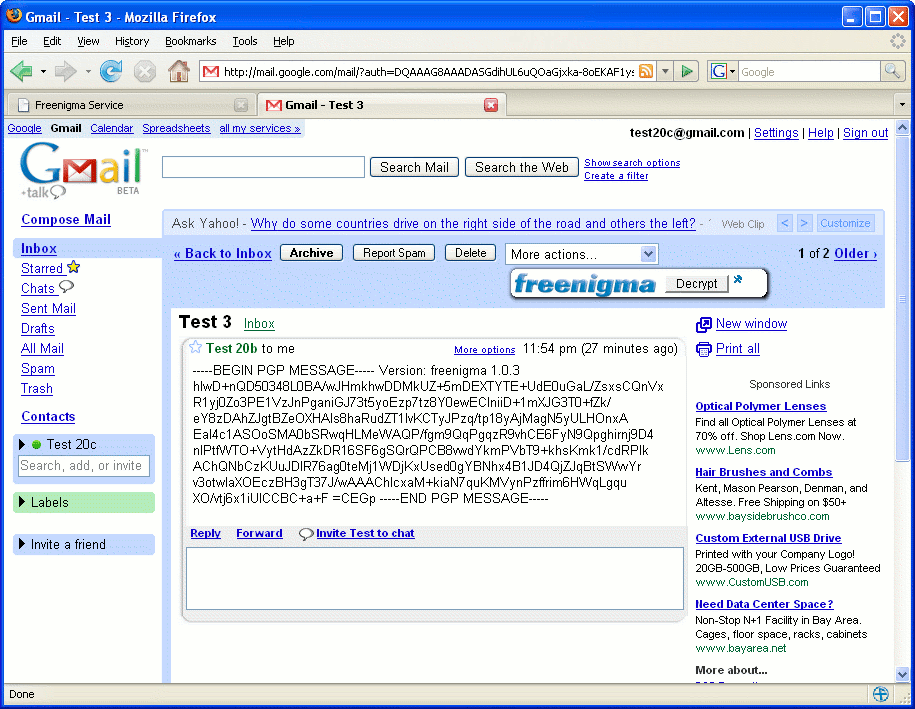Click the freenigma logo
Image resolution: width=915 pixels, height=709 pixels.
585,284
